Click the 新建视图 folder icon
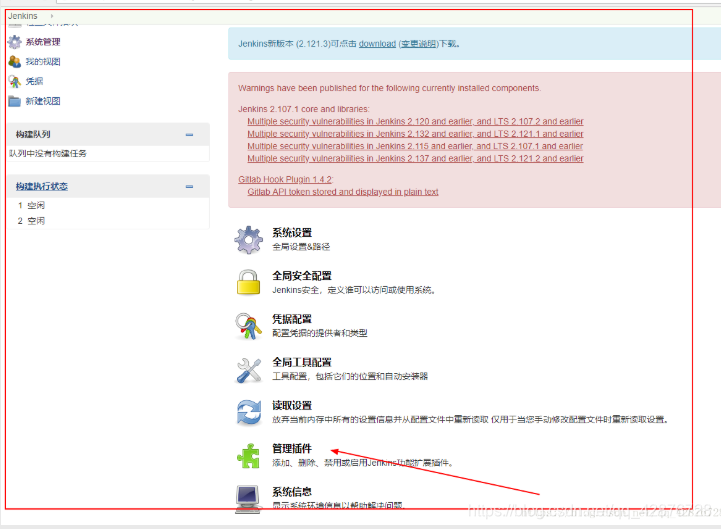Viewport: 721px width, 529px height. (15, 101)
